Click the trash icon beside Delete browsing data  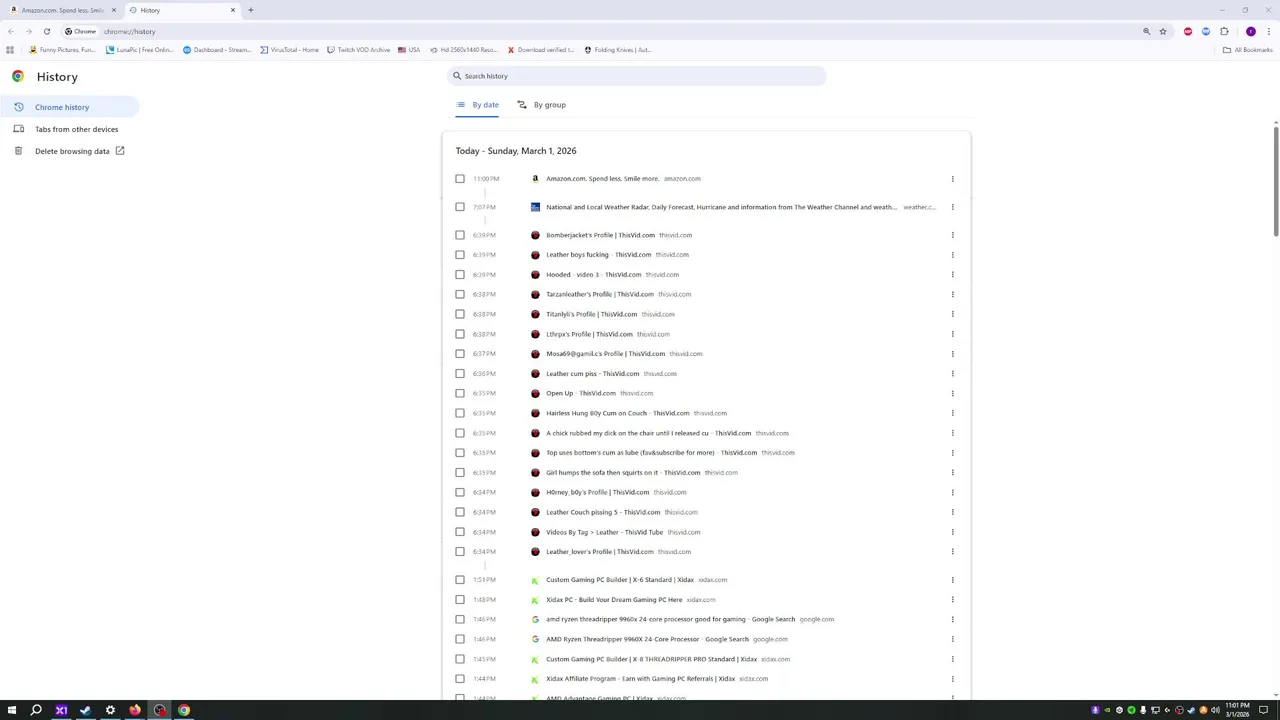[x=18, y=151]
